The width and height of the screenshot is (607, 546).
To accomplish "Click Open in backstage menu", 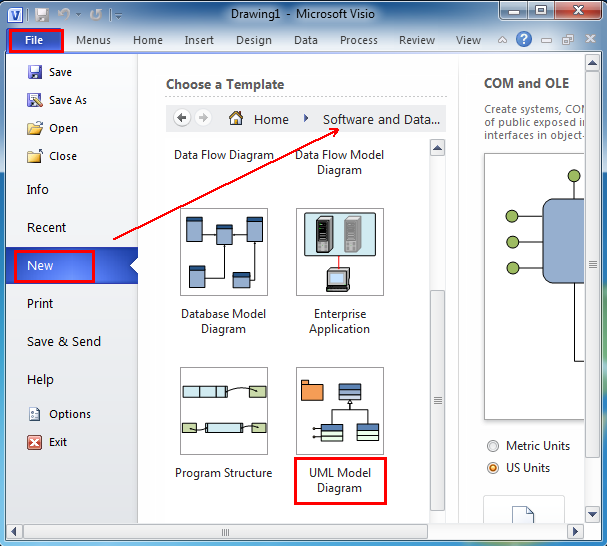I will (x=52, y=128).
